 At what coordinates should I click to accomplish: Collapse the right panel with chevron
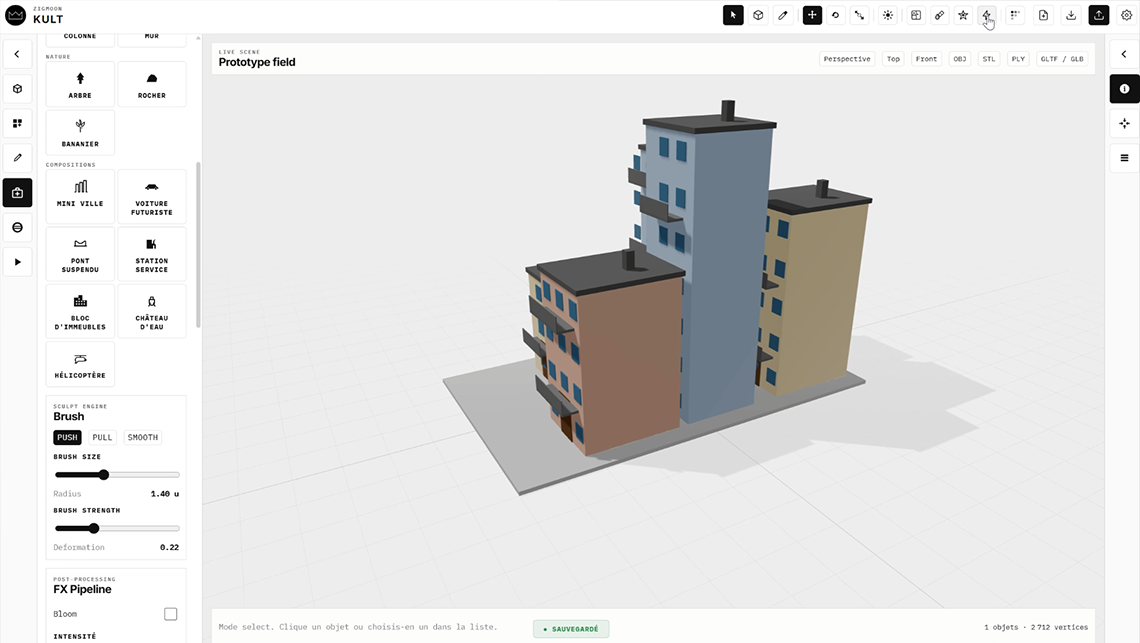(1124, 54)
